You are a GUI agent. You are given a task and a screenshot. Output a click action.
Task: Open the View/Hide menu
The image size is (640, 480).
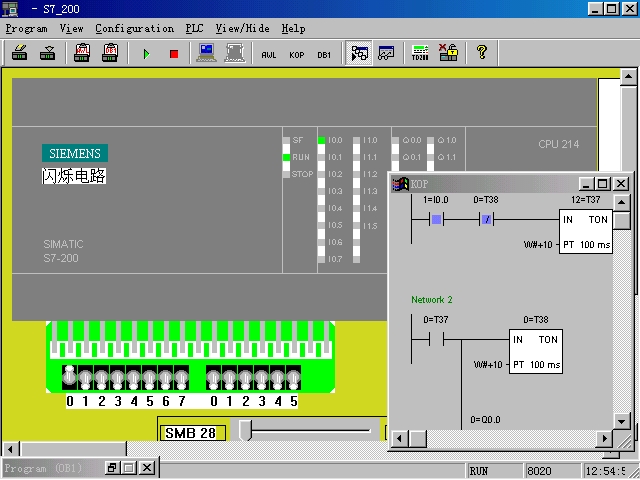click(x=242, y=29)
